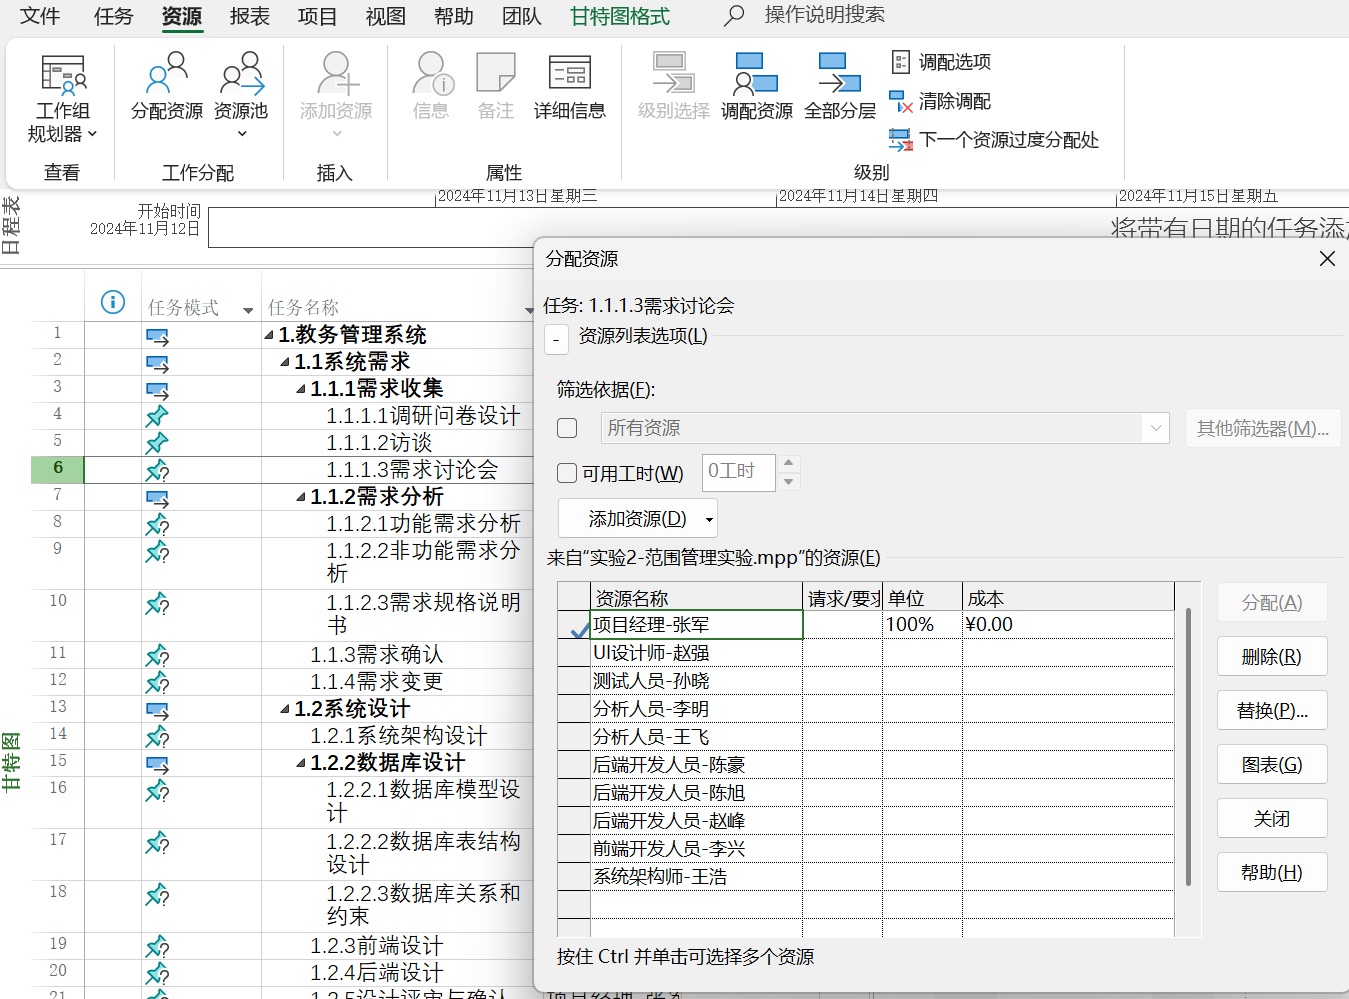Open the 添加资源(D) dropdown arrow
Screen dimensions: 1349x999
point(709,519)
